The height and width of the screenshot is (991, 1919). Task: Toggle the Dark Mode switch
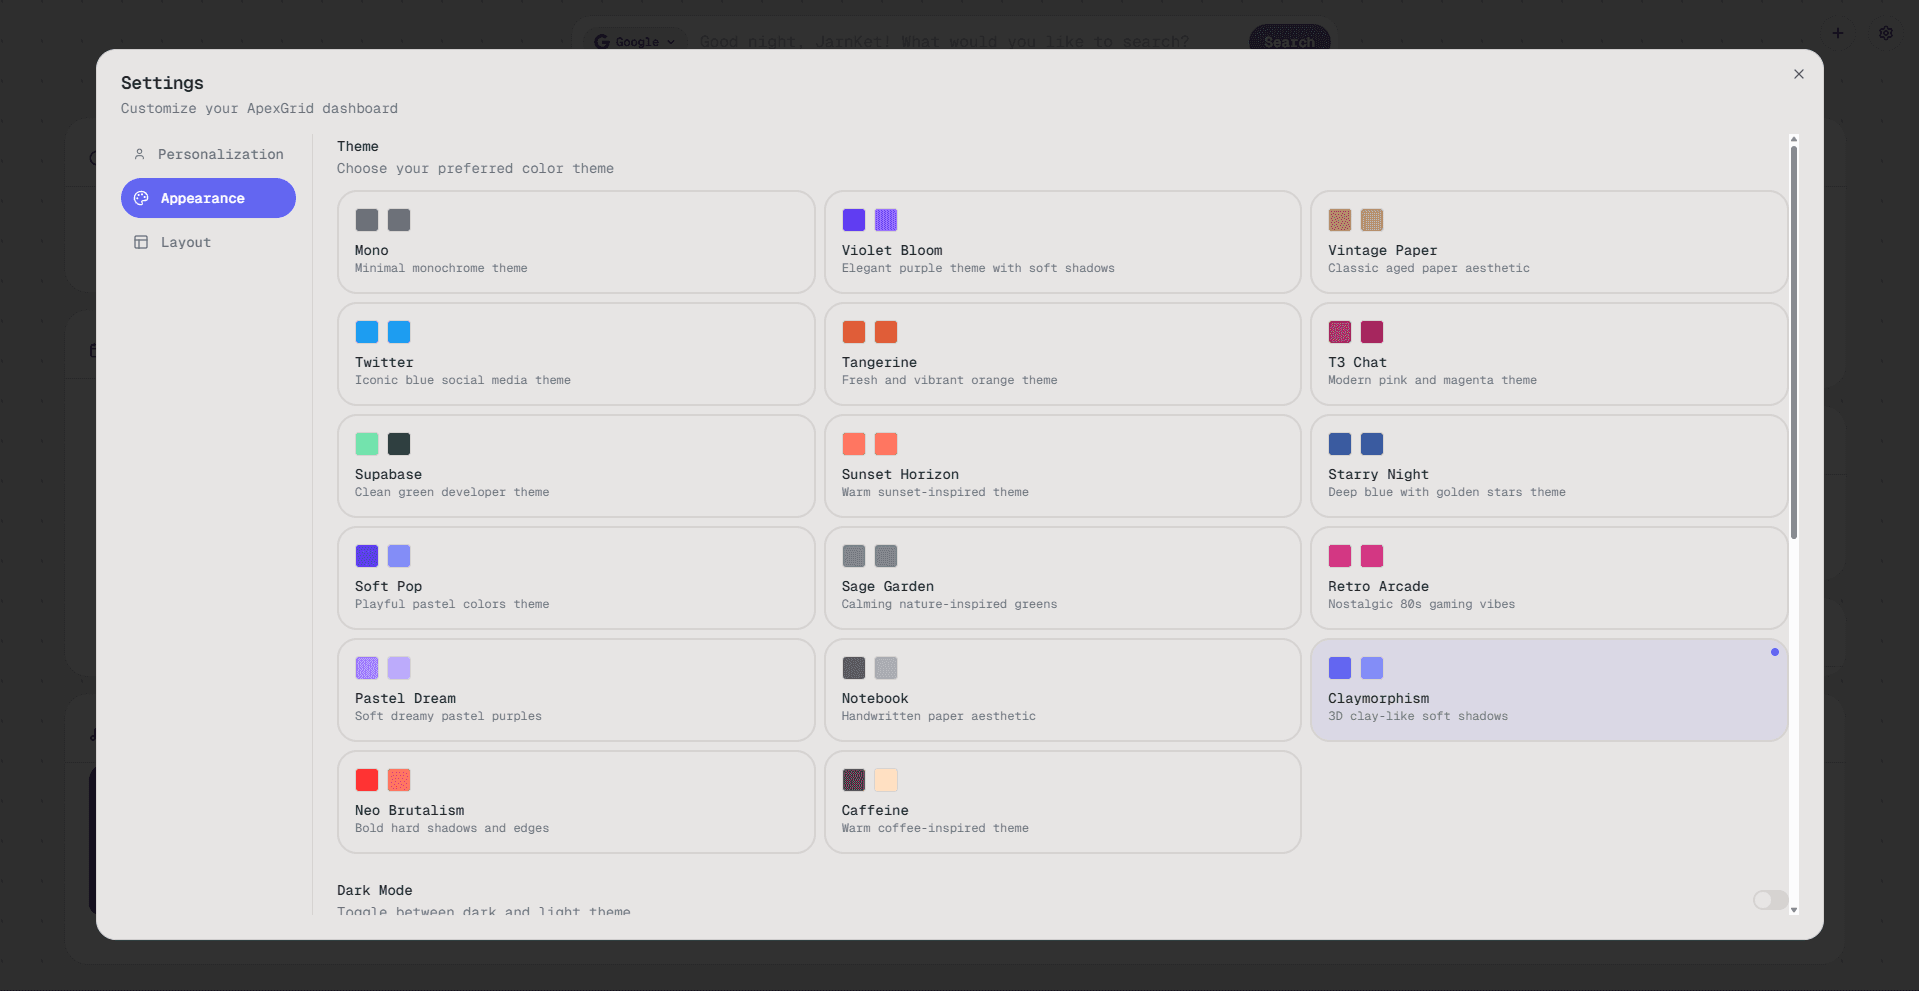1768,900
